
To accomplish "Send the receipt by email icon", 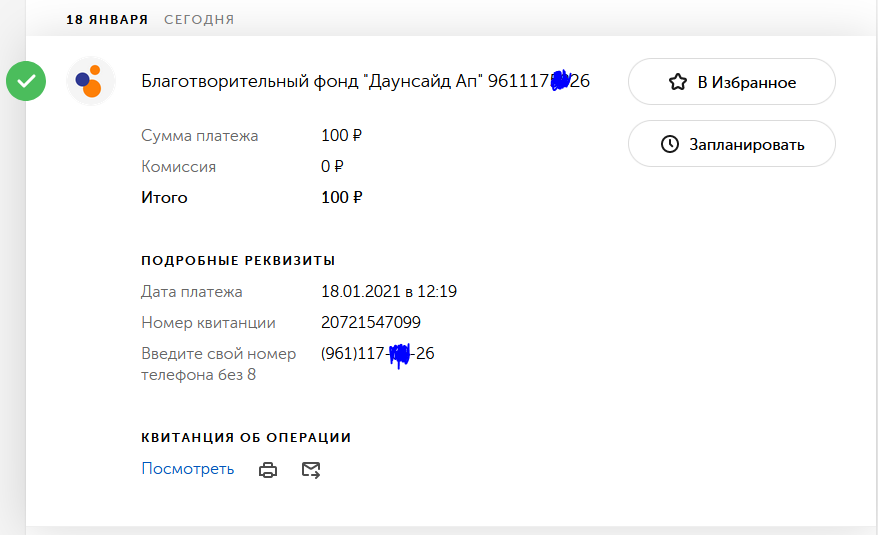I will coord(311,470).
